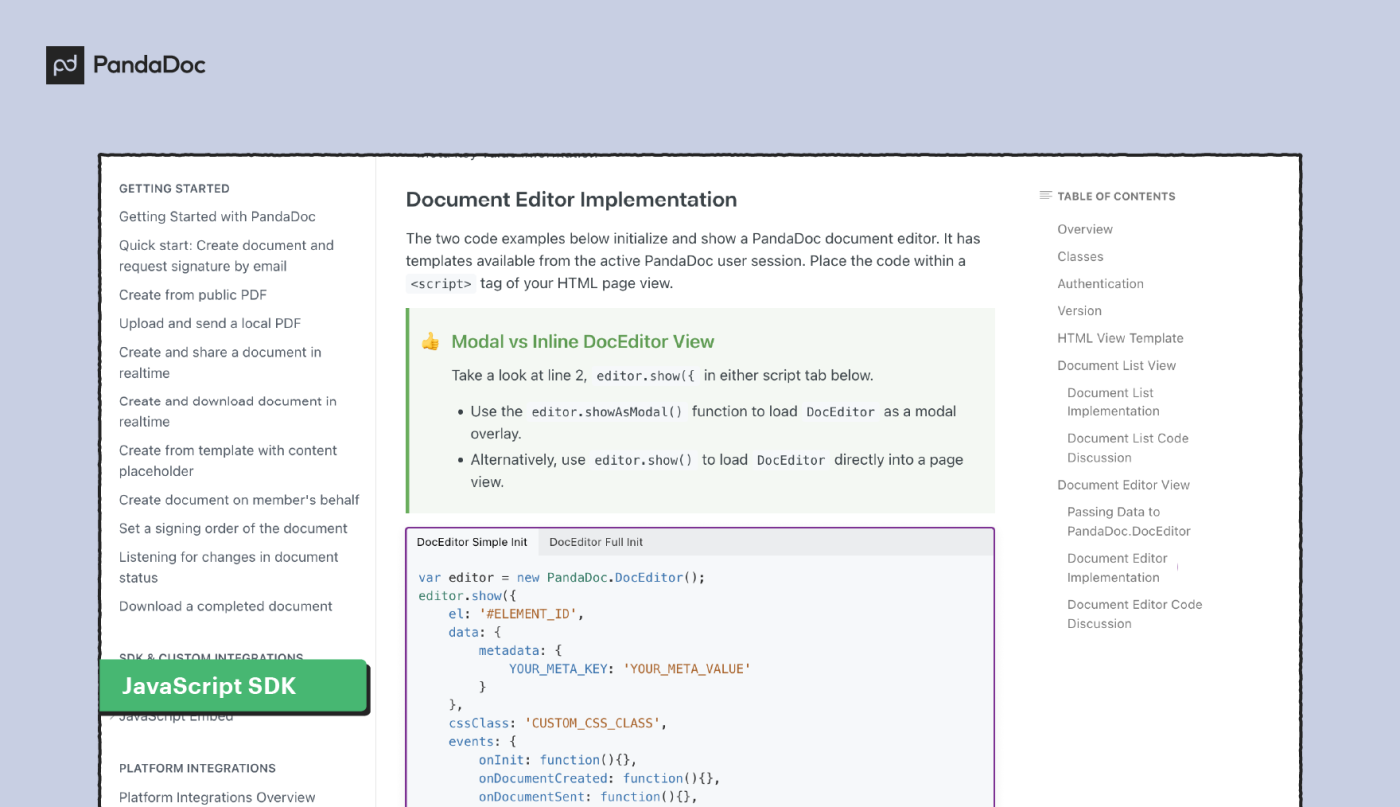Open Platform Integrations Overview link

coord(217,798)
